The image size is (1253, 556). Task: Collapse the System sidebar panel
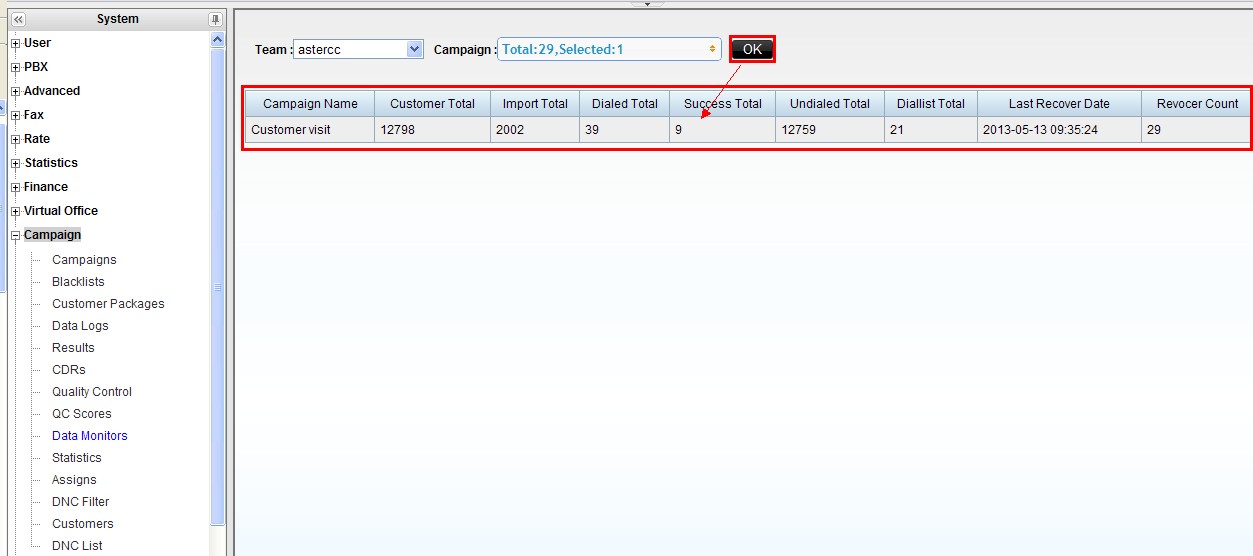coord(18,19)
